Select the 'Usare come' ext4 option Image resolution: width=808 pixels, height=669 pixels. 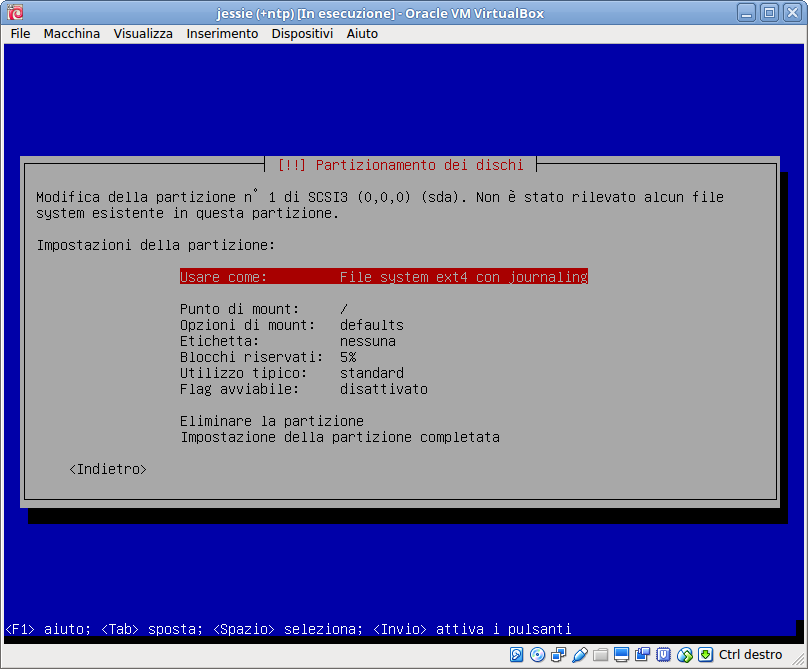click(384, 277)
